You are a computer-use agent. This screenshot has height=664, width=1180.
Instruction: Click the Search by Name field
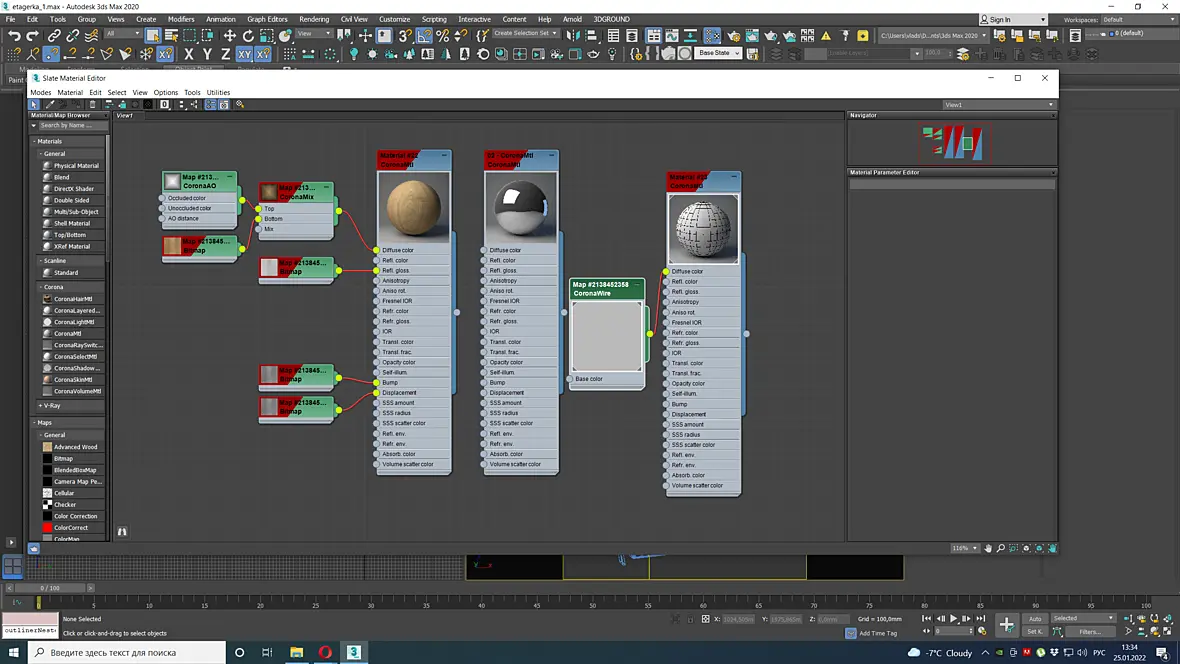click(x=71, y=126)
